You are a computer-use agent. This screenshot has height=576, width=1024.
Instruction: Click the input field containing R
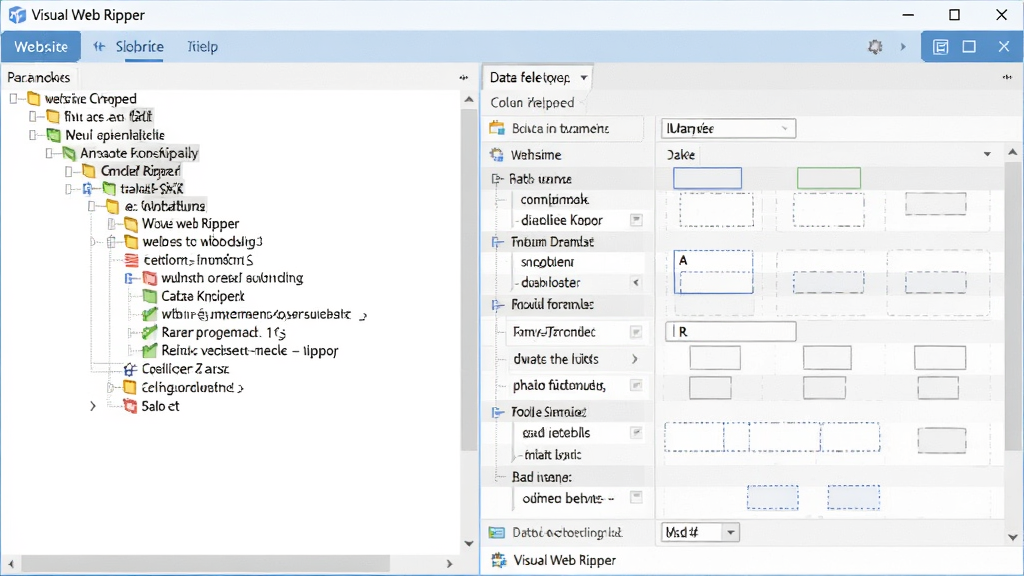pos(731,332)
